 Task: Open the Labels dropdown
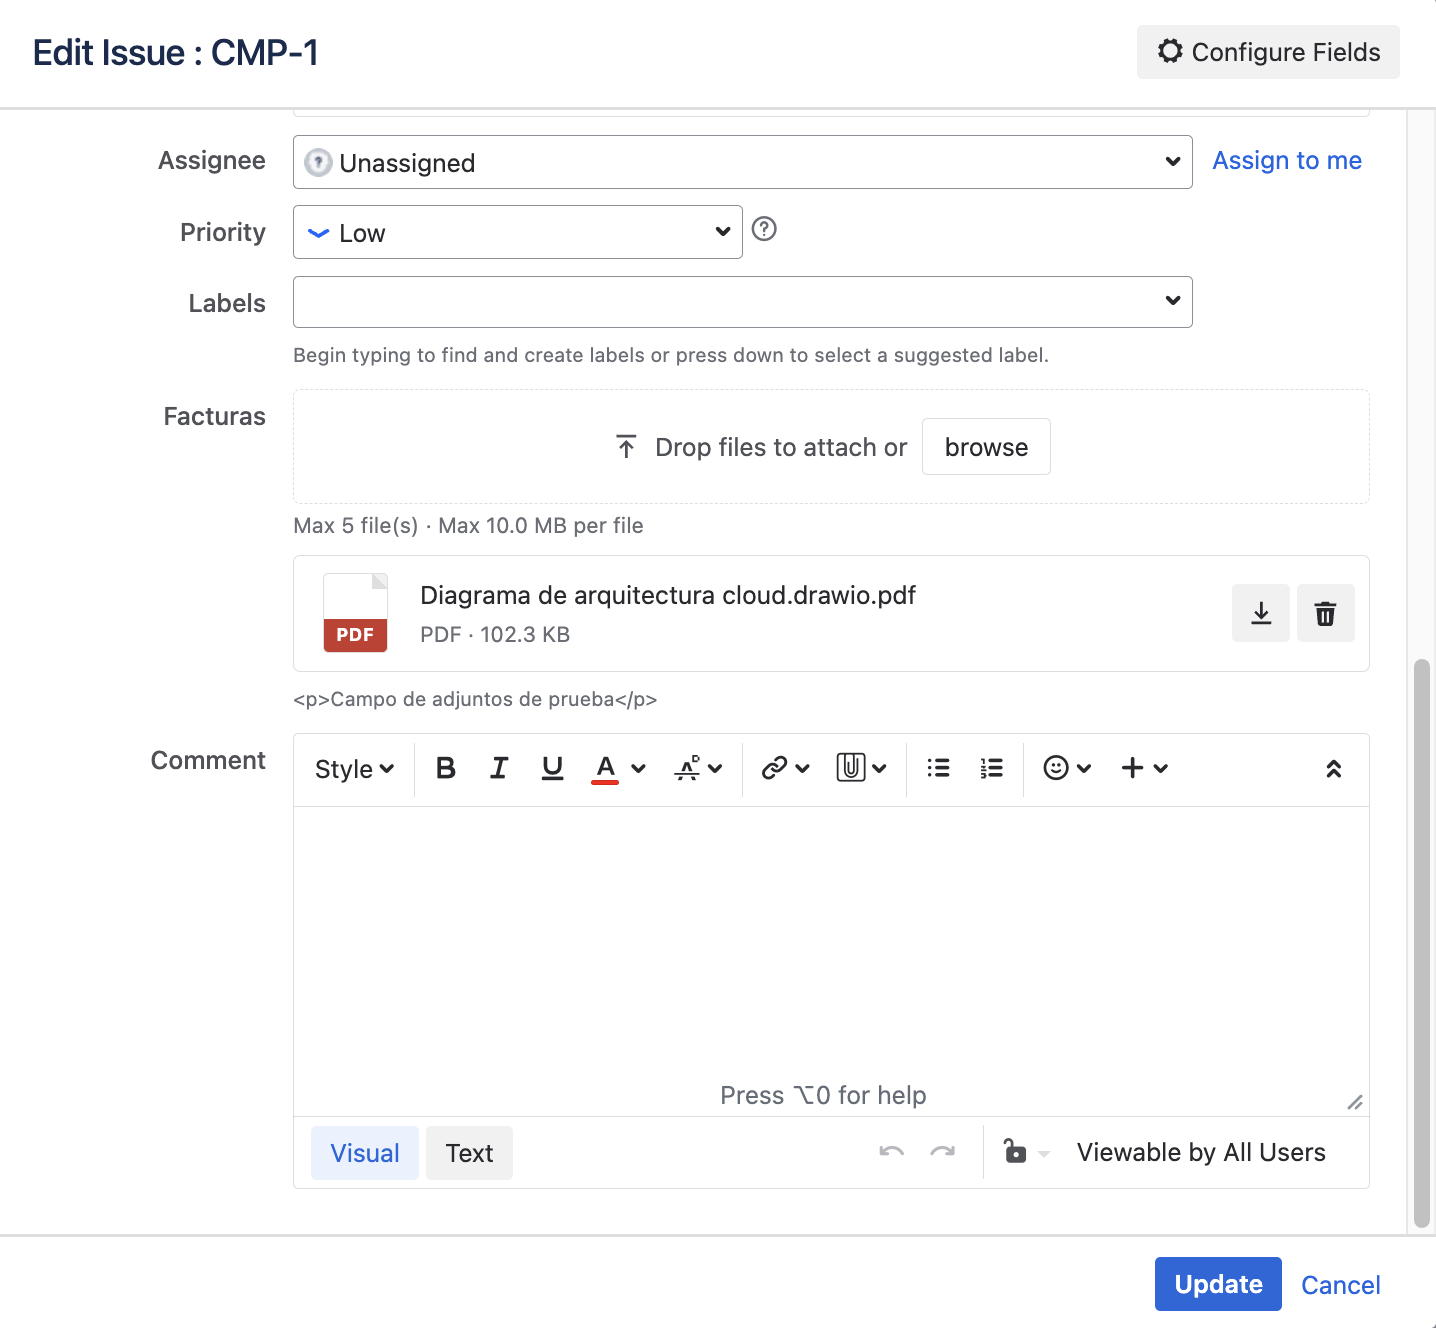pyautogui.click(x=743, y=302)
